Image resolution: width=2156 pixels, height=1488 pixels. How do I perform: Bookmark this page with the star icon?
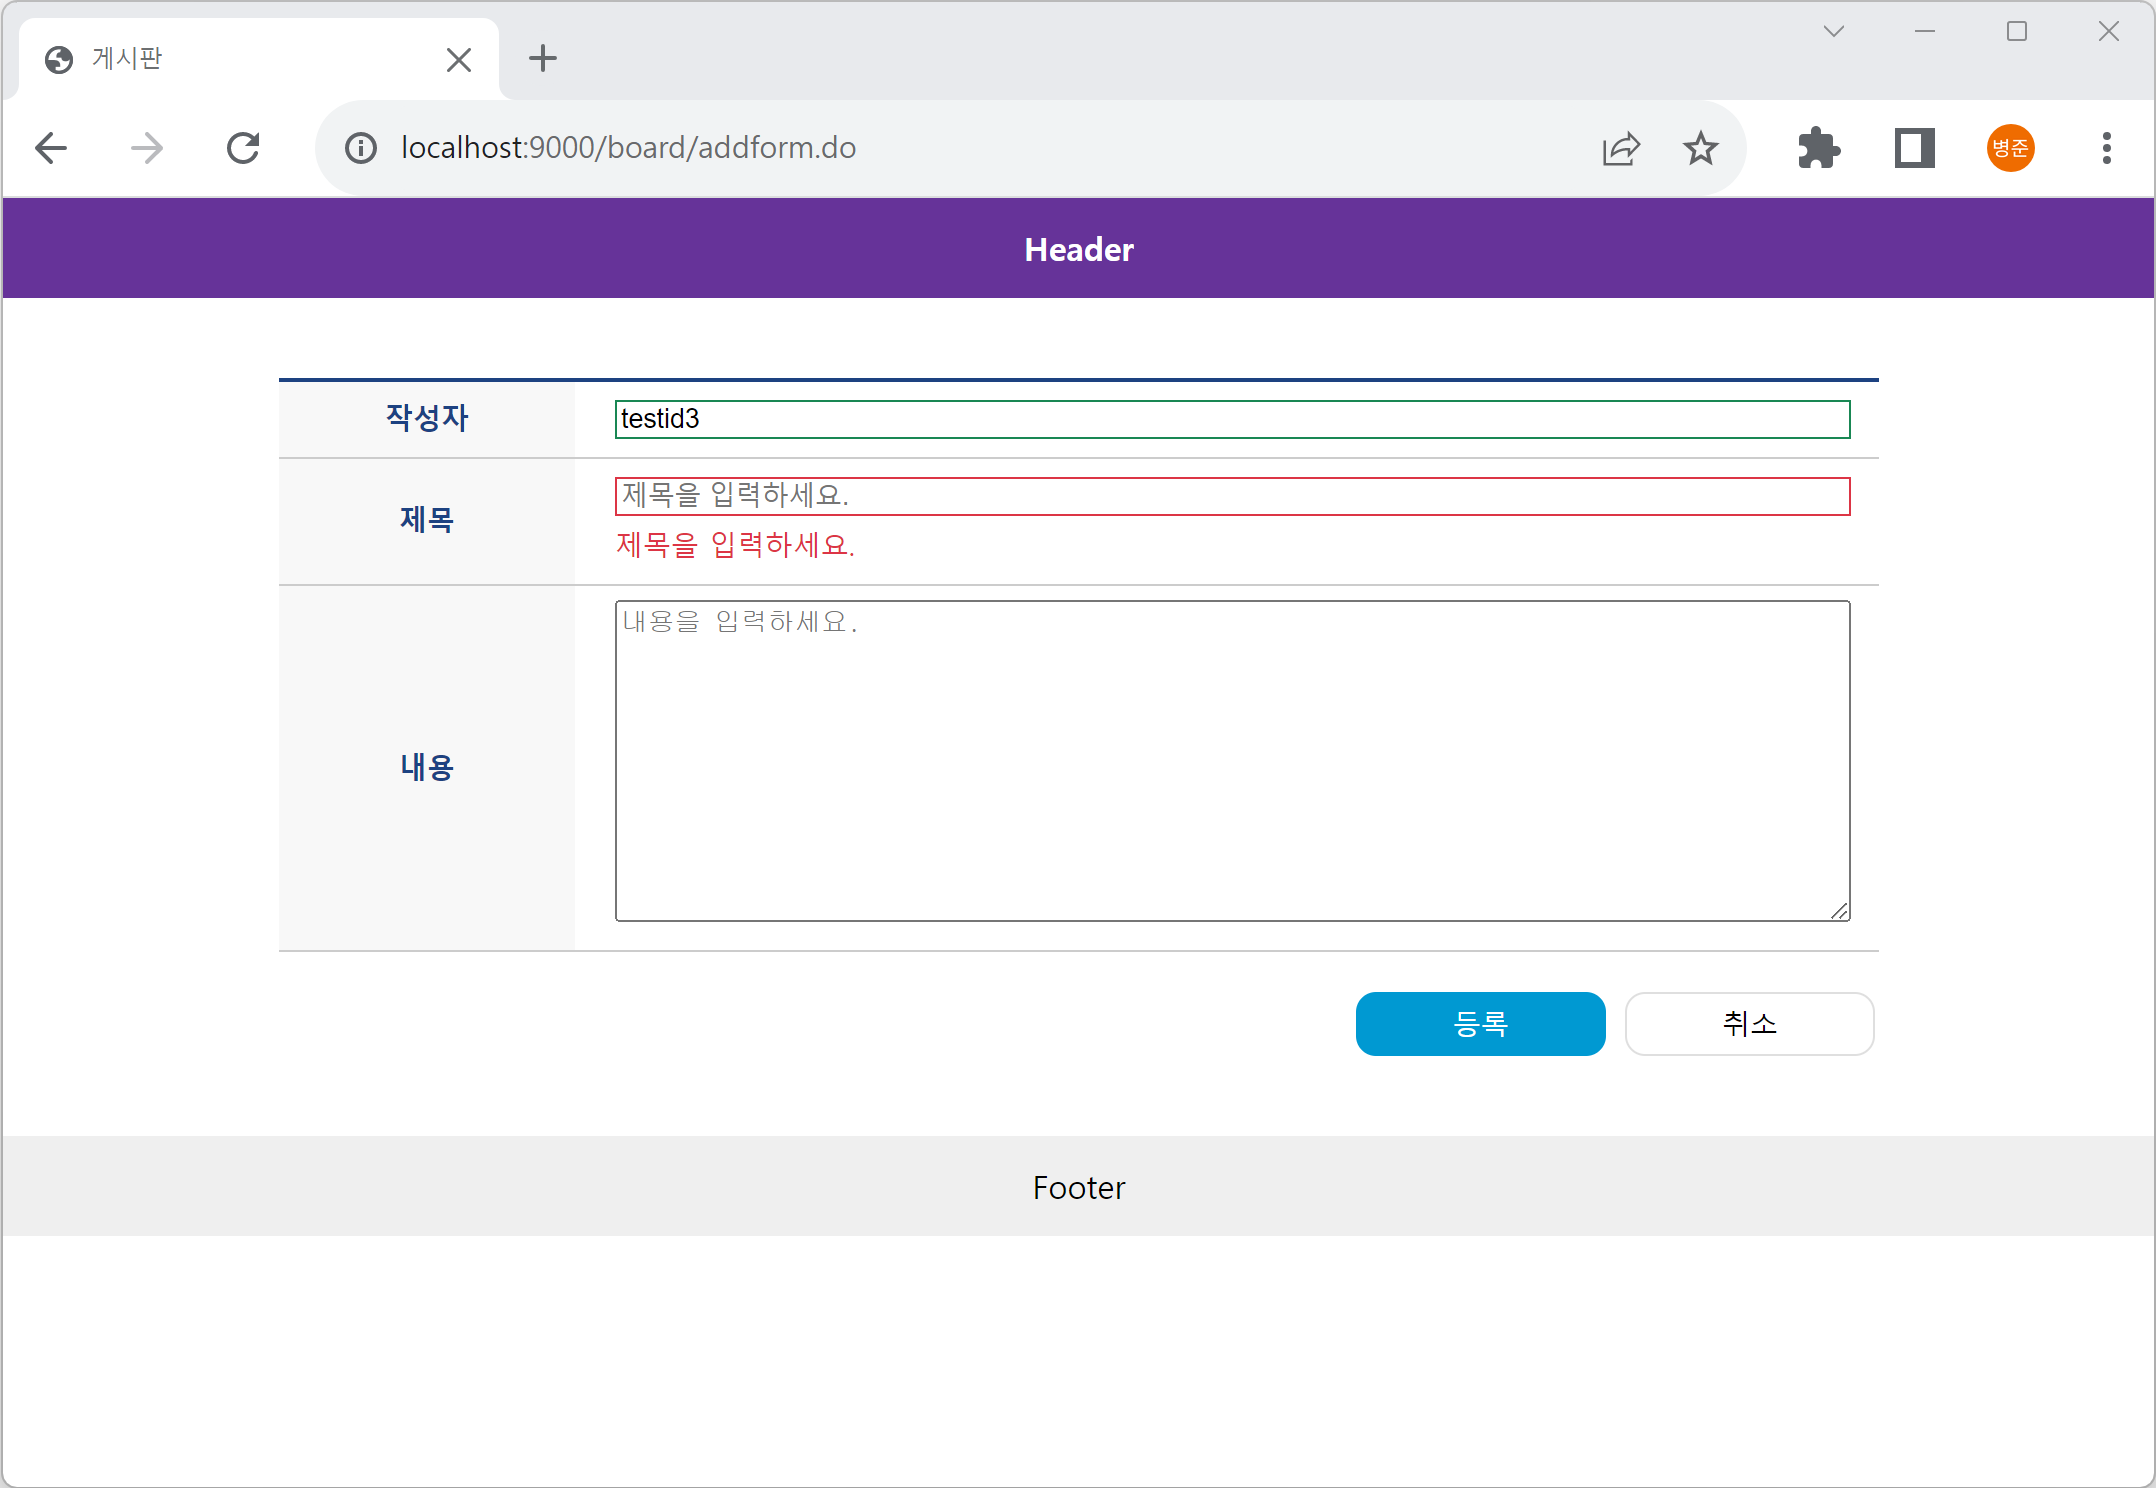click(x=1700, y=149)
